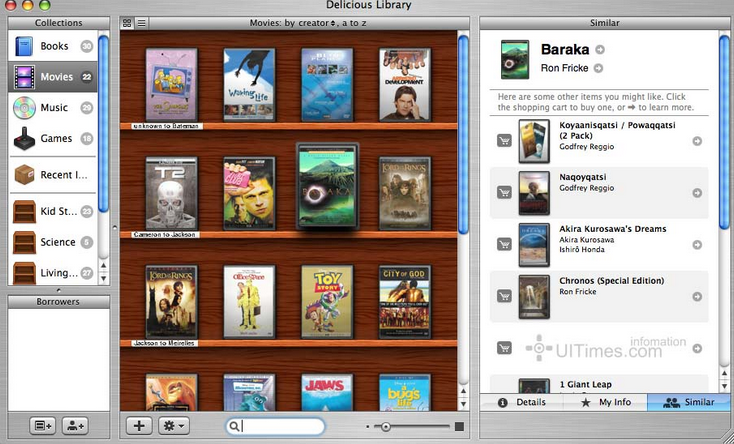Open the Games joystick collection
This screenshot has width=734, height=444.
[52, 138]
